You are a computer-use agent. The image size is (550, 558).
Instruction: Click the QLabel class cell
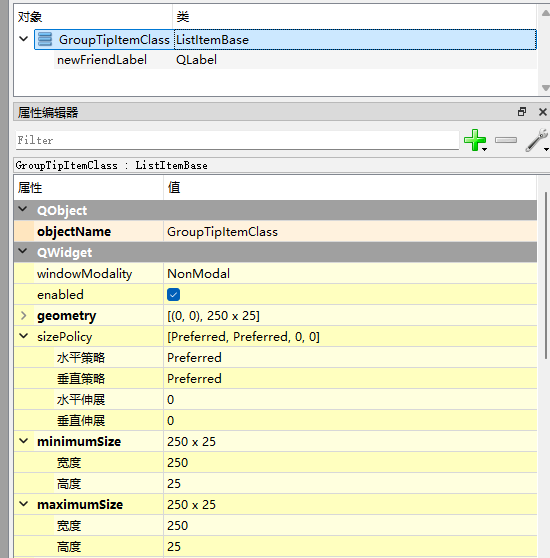(x=196, y=60)
